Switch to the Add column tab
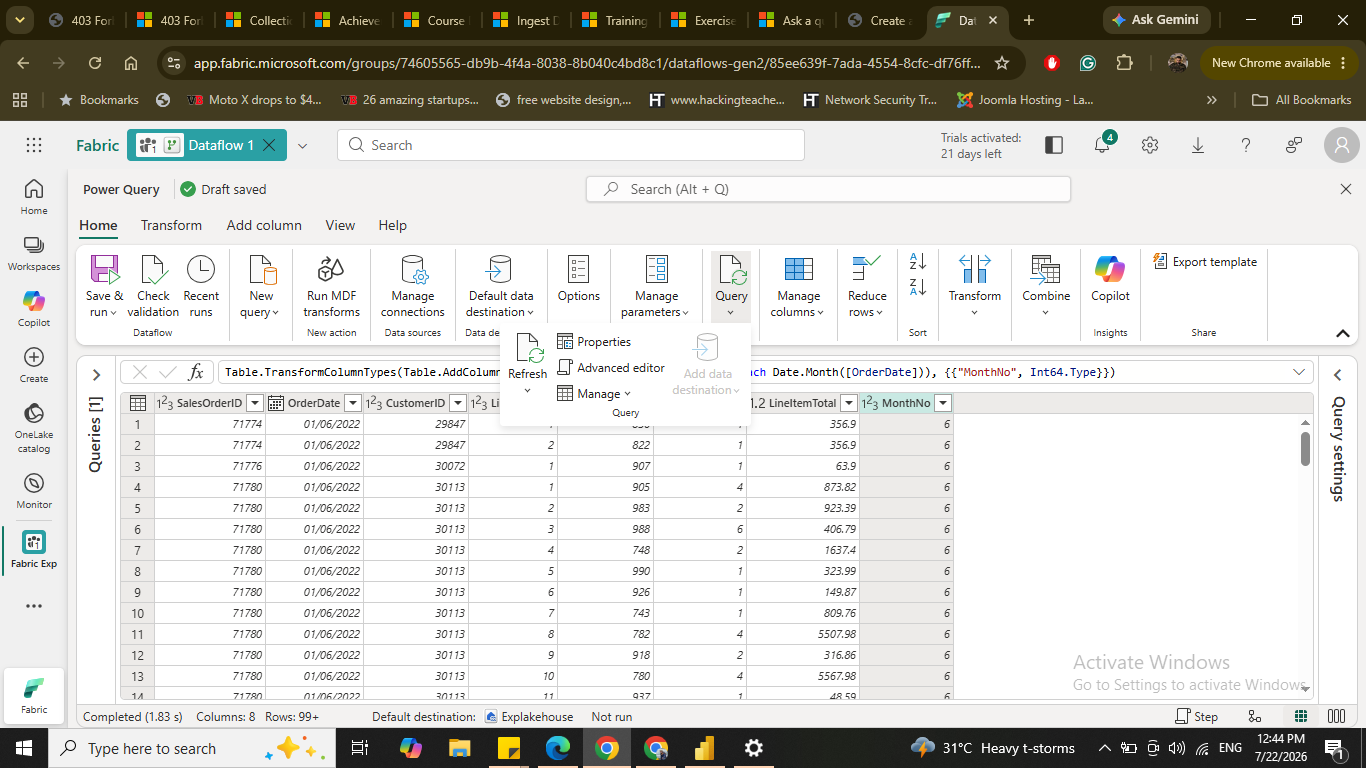This screenshot has height=768, width=1366. [264, 225]
